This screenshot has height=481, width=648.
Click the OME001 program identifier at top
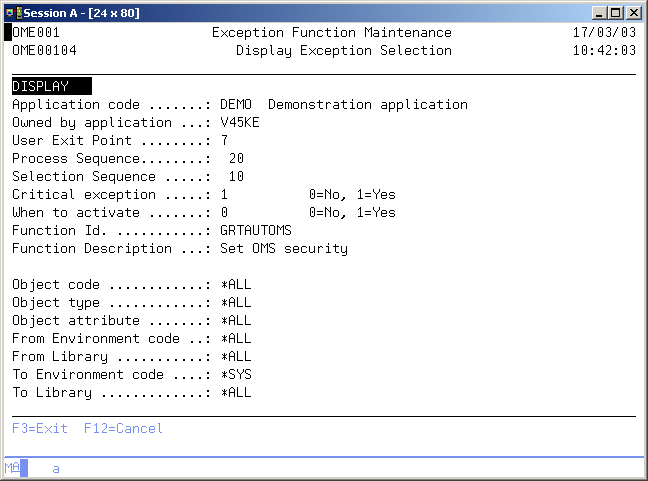coord(36,32)
